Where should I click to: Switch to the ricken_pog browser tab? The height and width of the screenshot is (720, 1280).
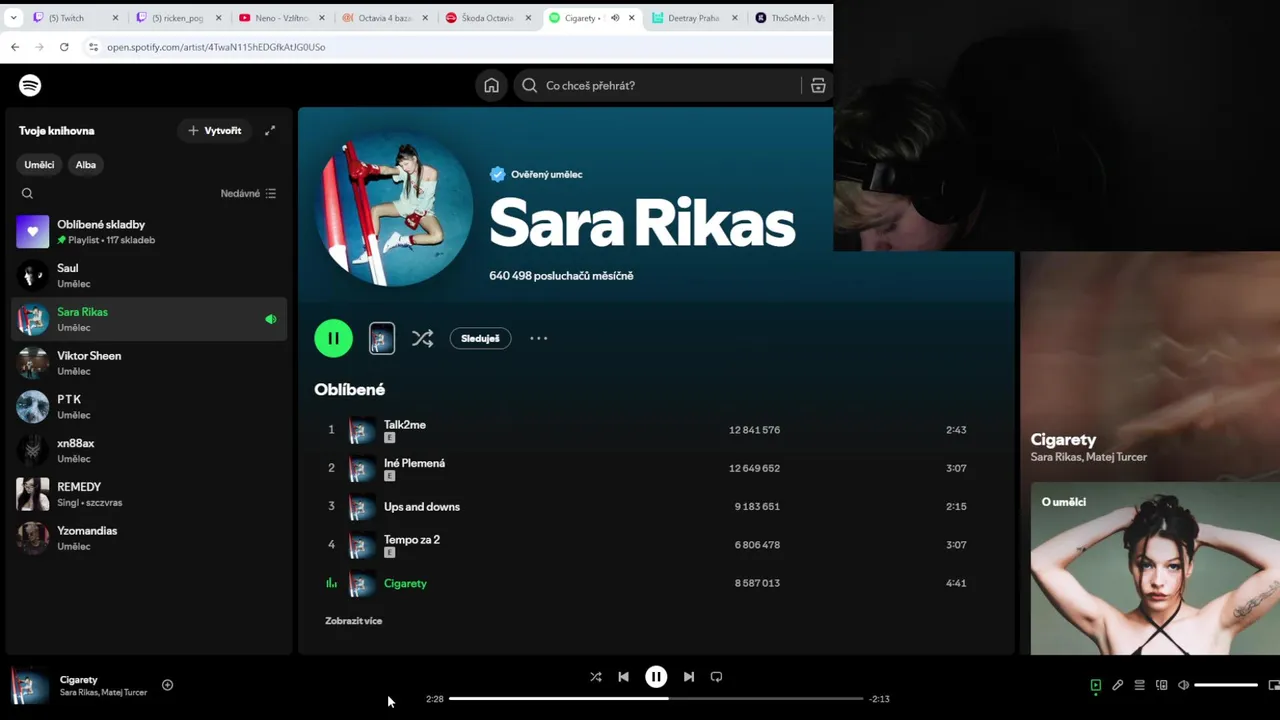tap(177, 18)
